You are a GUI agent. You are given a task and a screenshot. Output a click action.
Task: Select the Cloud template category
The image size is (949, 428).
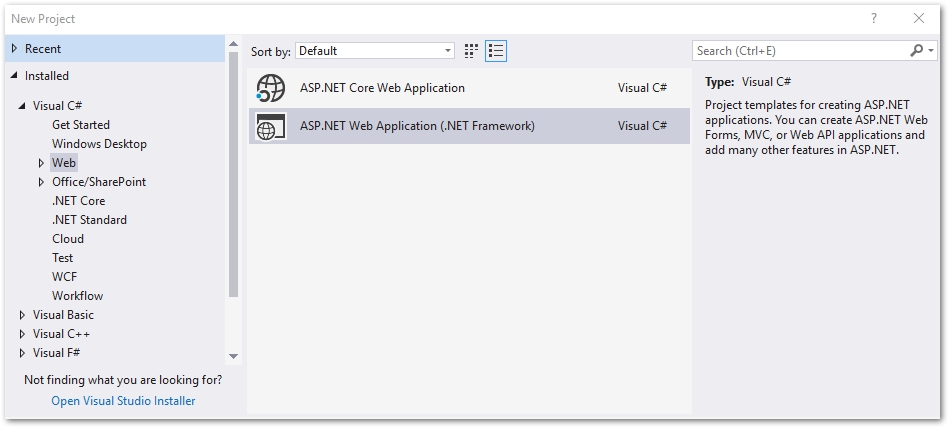point(68,239)
